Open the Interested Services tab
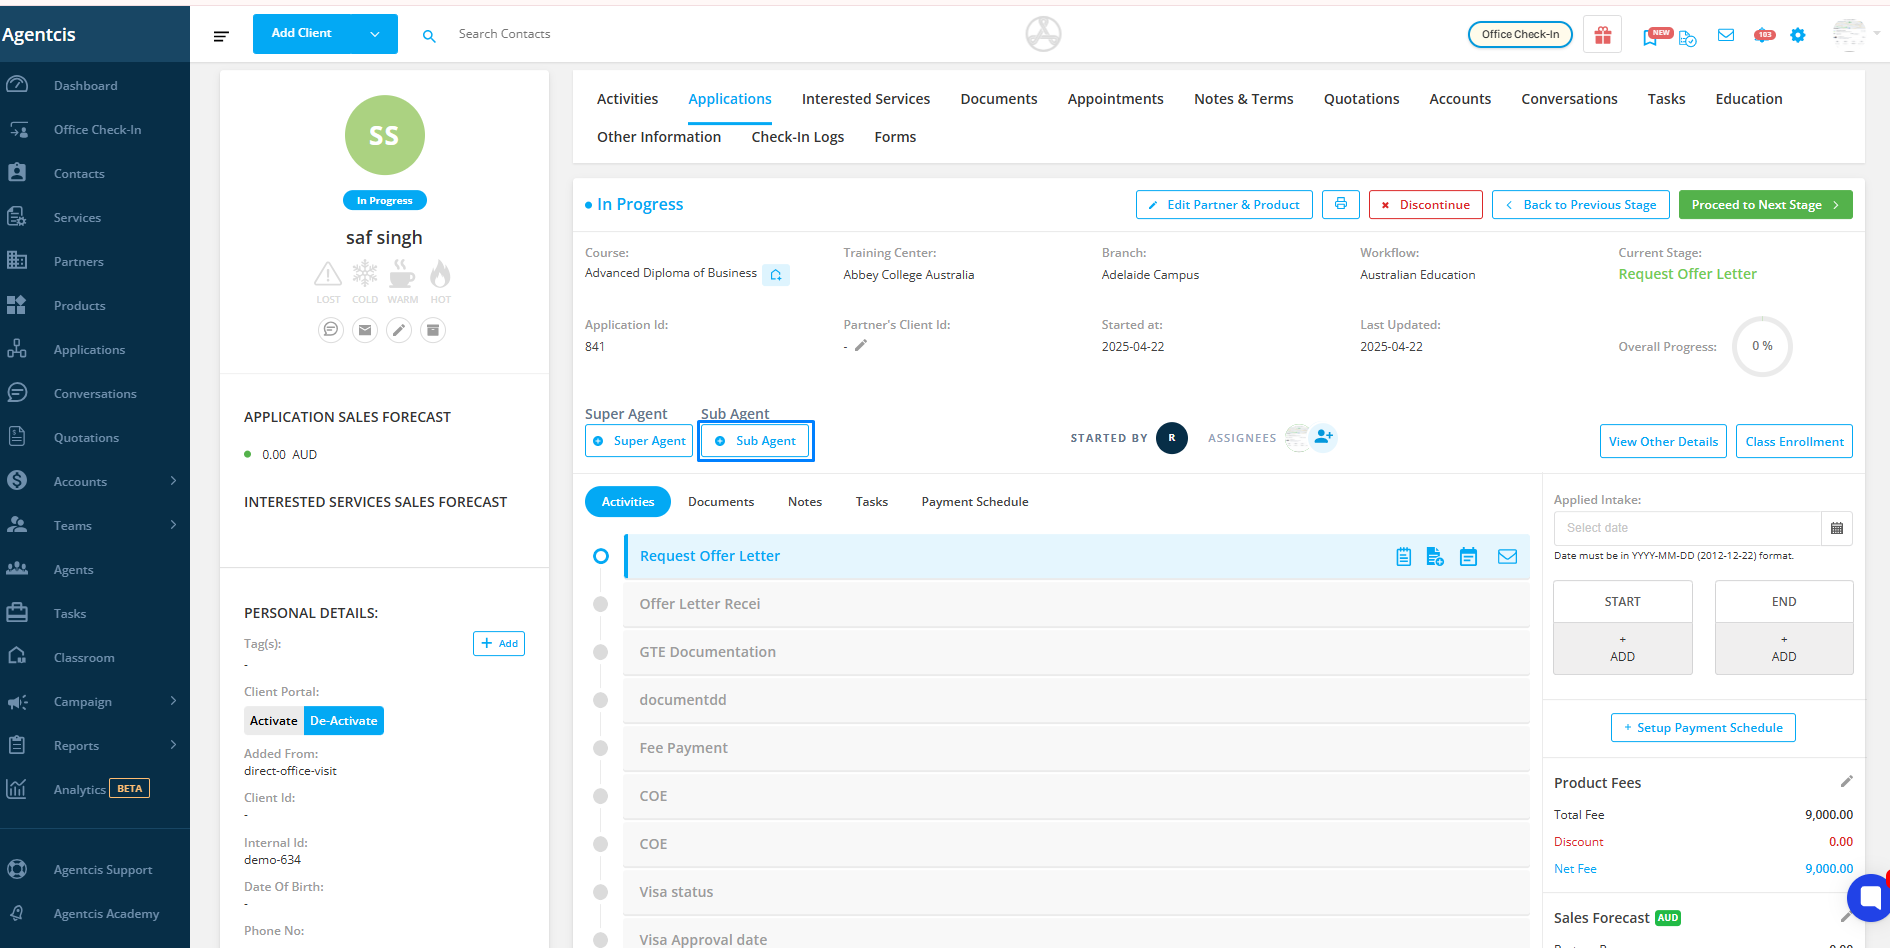Screen dimensions: 1890x948 point(866,99)
